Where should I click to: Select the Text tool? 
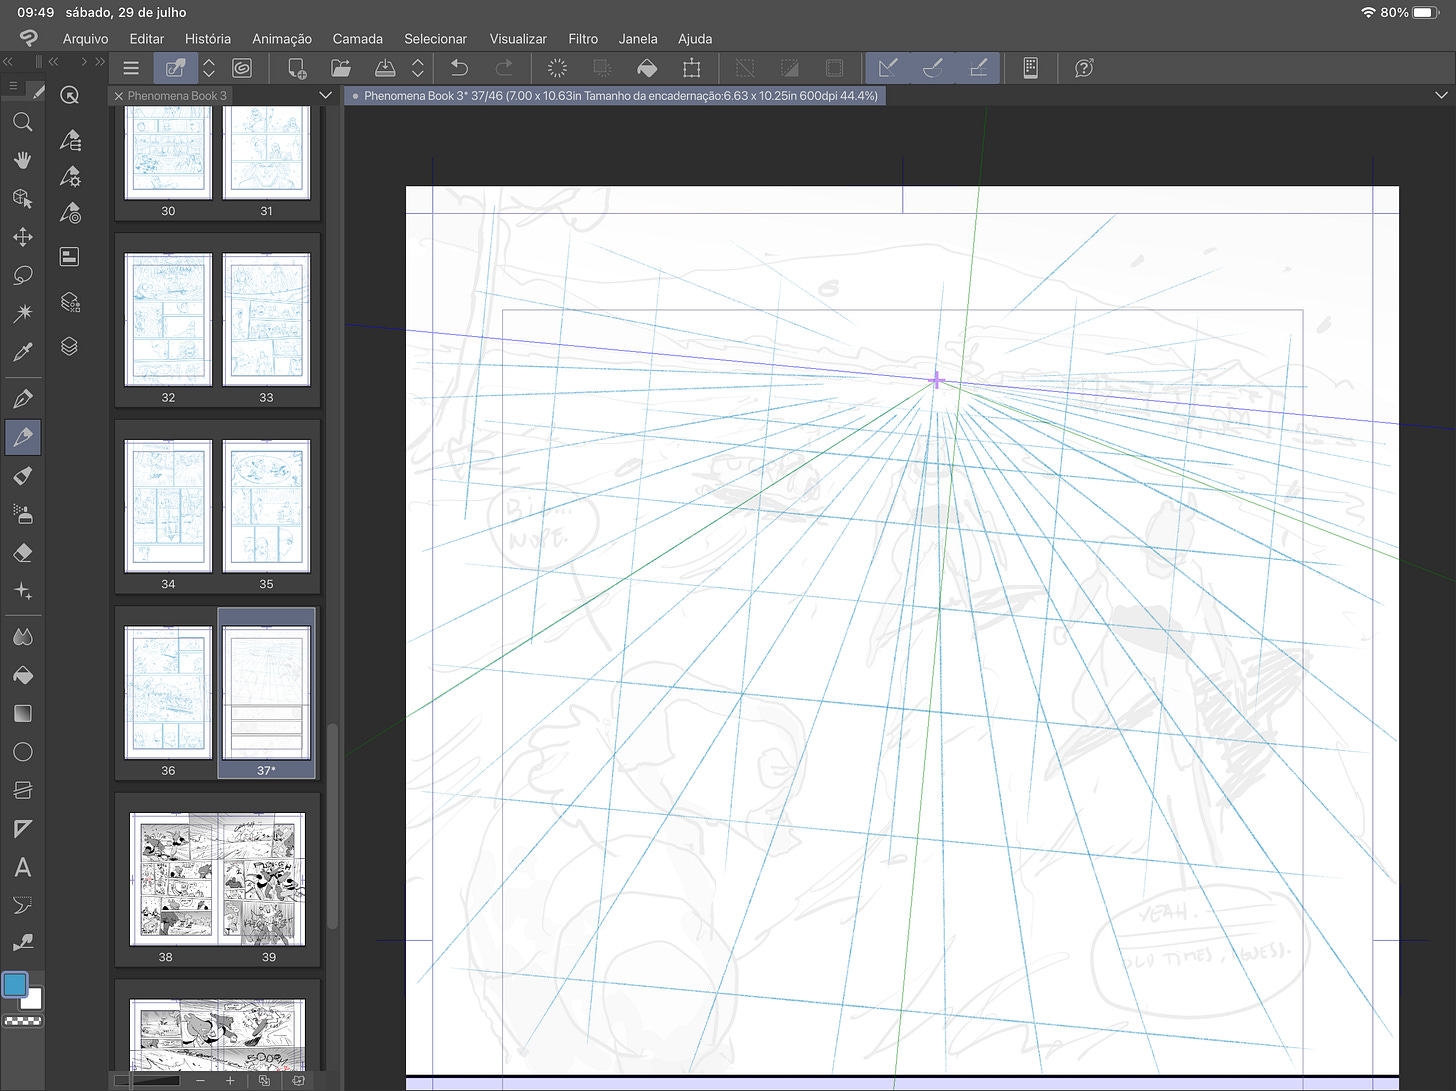coord(22,867)
